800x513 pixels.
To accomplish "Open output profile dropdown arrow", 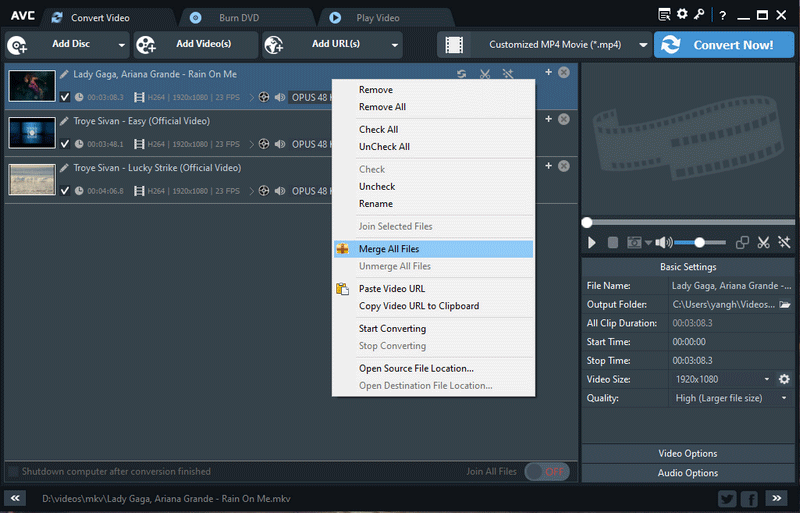I will [643, 45].
